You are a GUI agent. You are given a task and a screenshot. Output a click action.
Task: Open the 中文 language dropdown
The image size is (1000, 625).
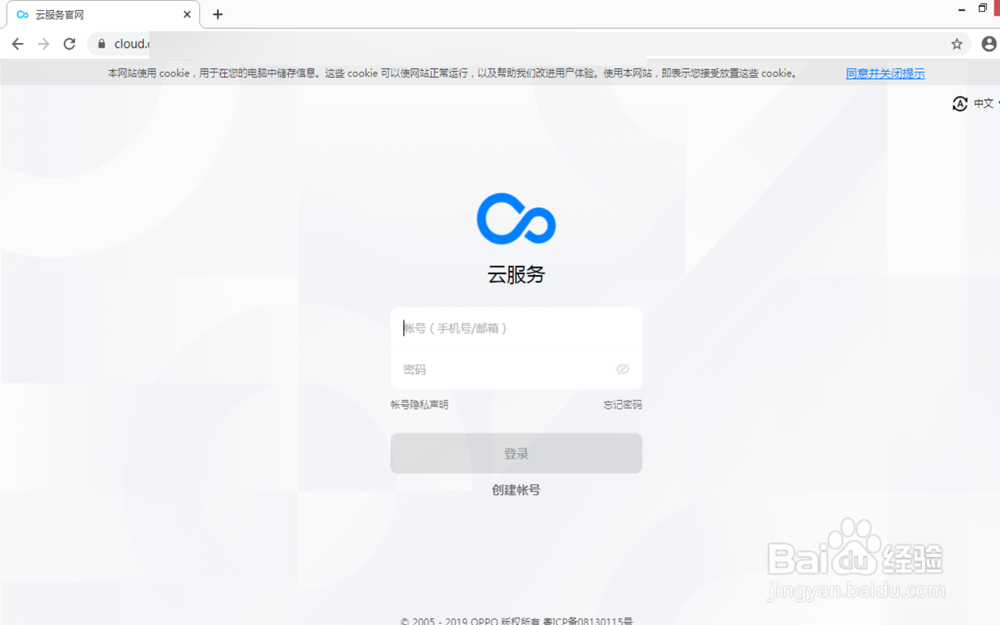(x=985, y=103)
